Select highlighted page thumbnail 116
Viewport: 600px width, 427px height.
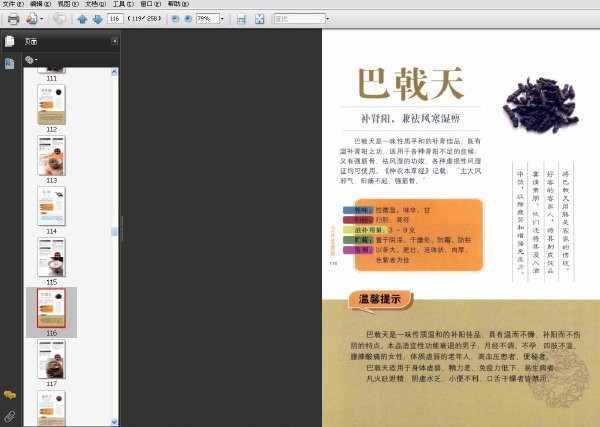tap(52, 308)
